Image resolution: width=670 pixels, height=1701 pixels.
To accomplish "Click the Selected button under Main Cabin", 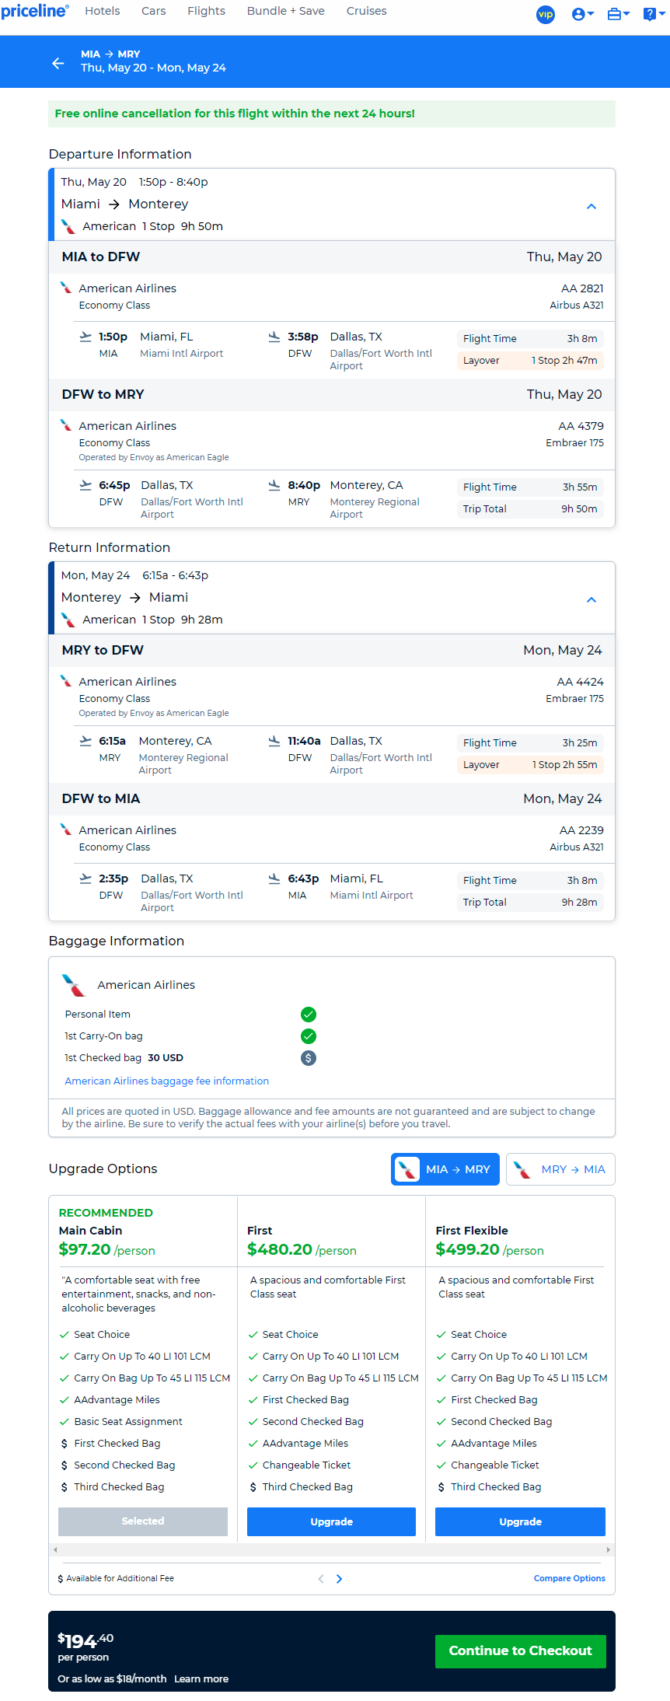I will pos(143,1521).
